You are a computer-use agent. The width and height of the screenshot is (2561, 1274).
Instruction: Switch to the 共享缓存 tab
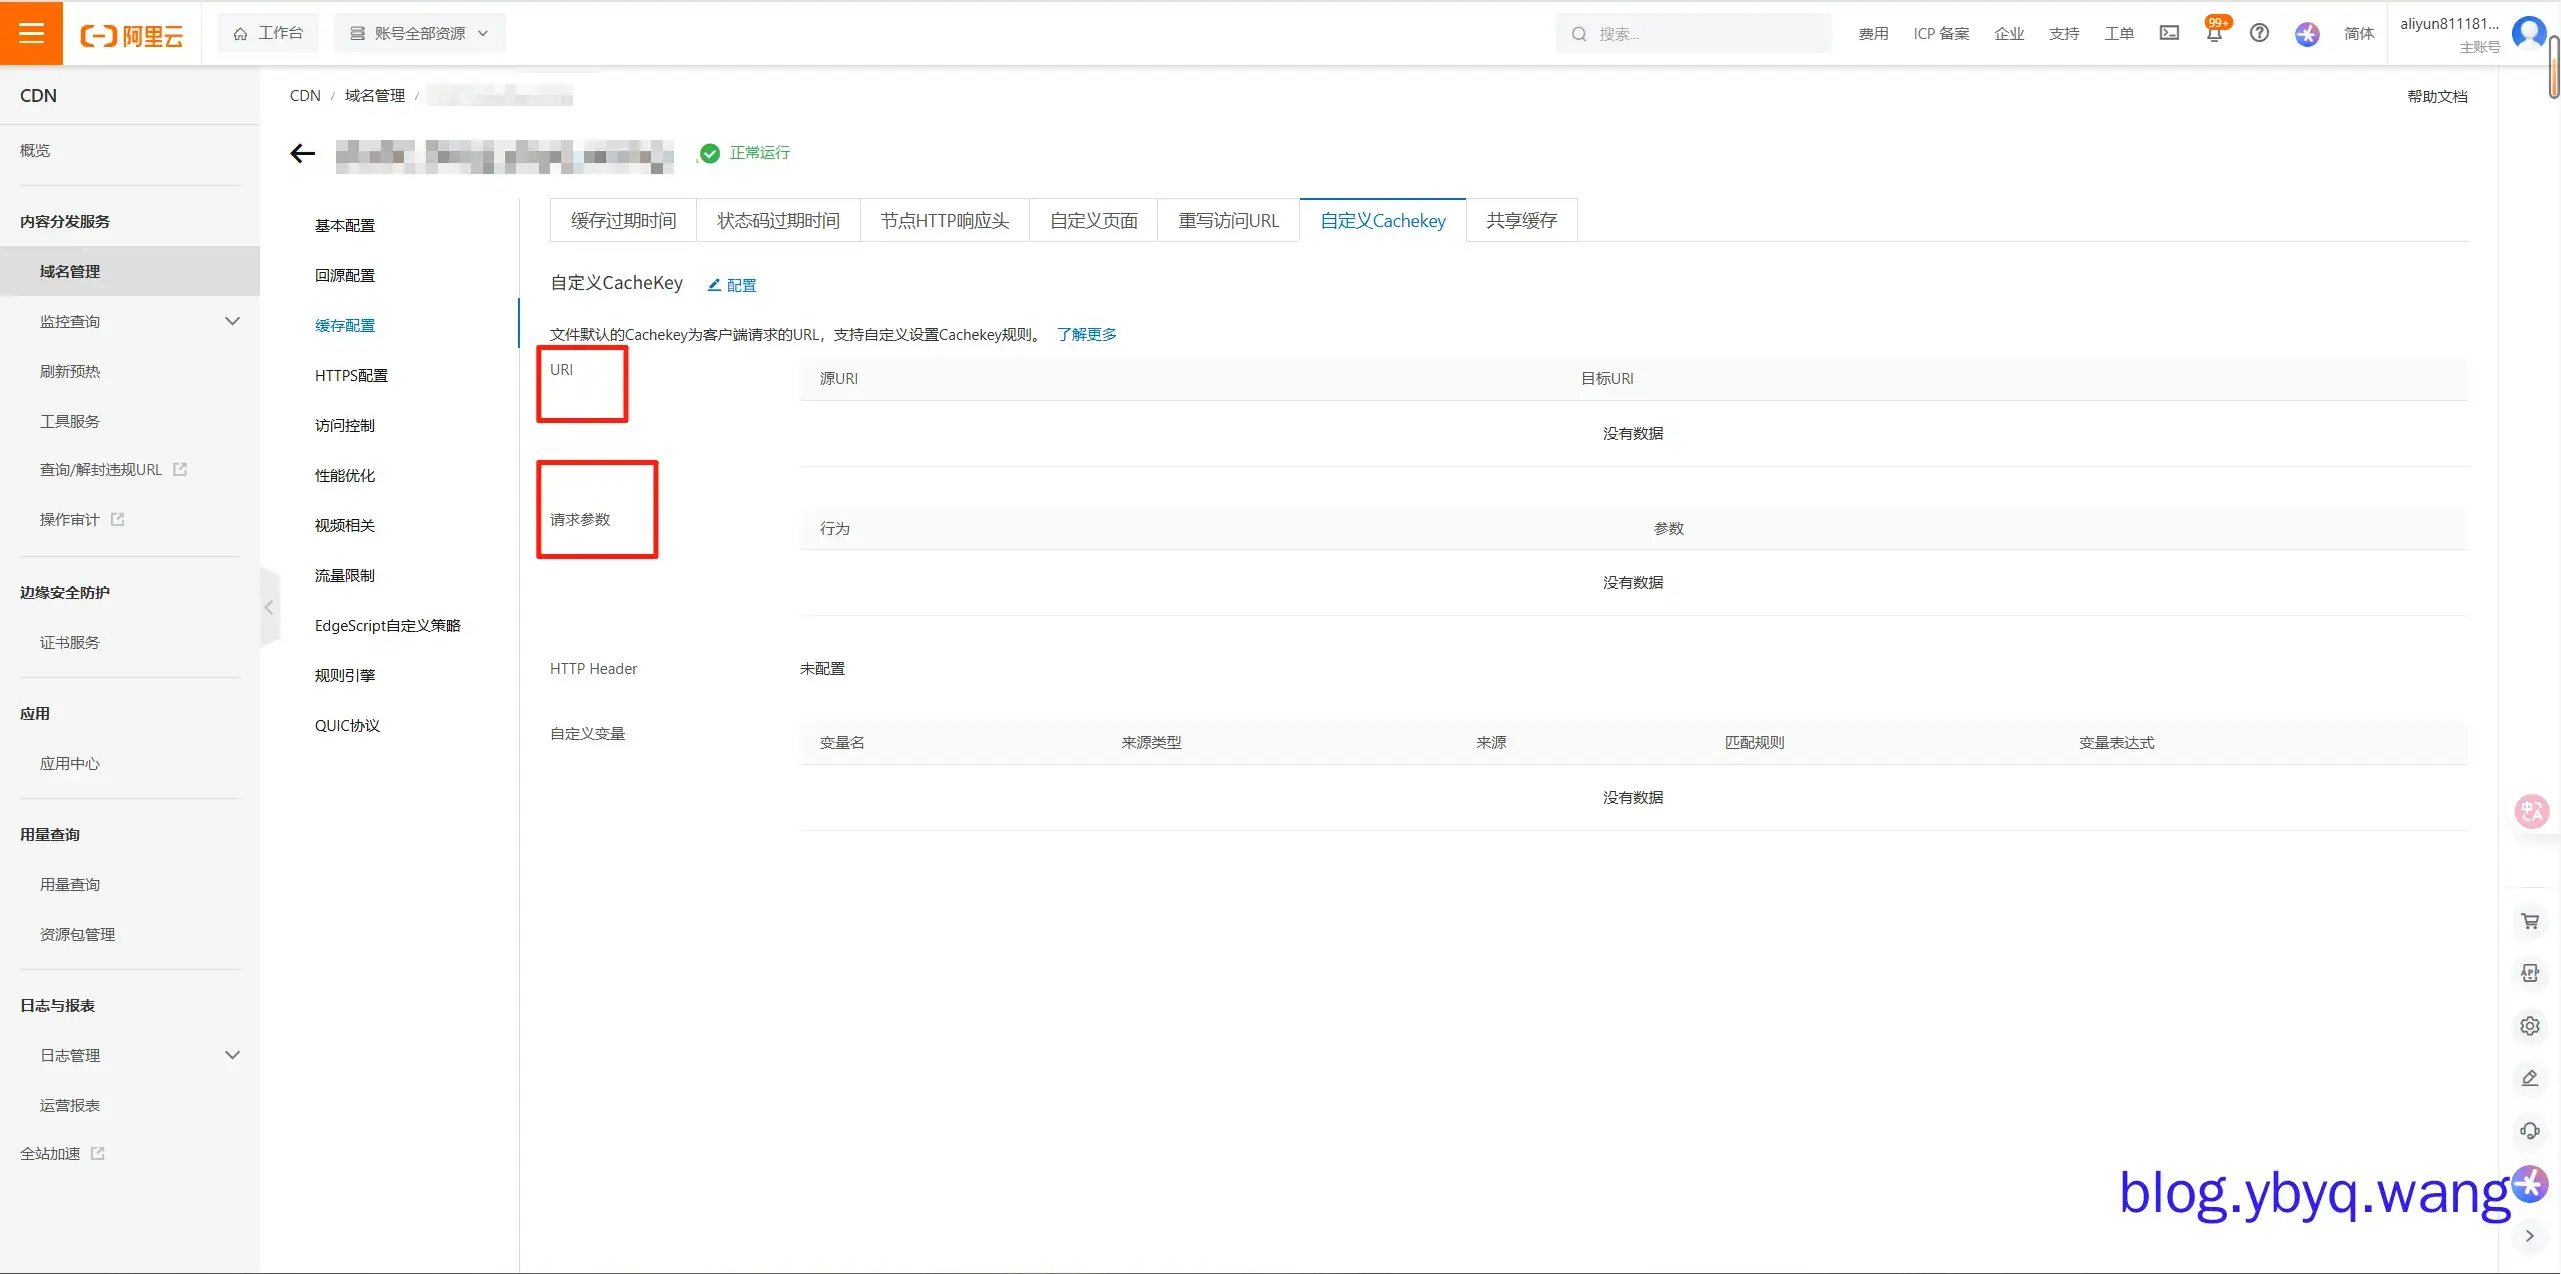(x=1521, y=221)
